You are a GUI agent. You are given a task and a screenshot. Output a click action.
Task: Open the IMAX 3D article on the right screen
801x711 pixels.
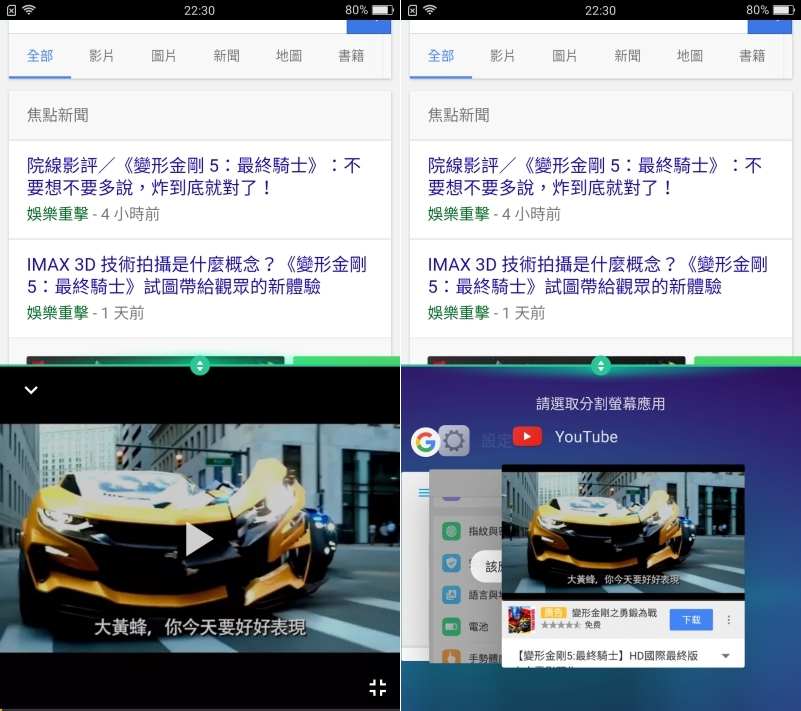[x=596, y=276]
